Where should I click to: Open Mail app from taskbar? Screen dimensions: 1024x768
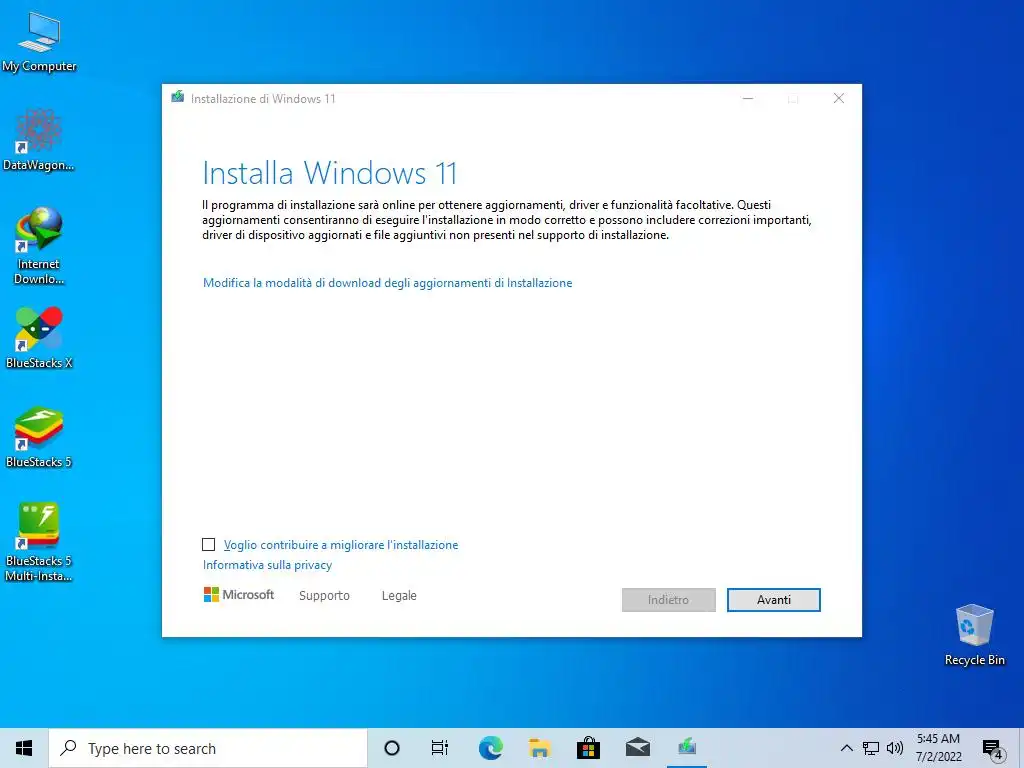coord(637,748)
